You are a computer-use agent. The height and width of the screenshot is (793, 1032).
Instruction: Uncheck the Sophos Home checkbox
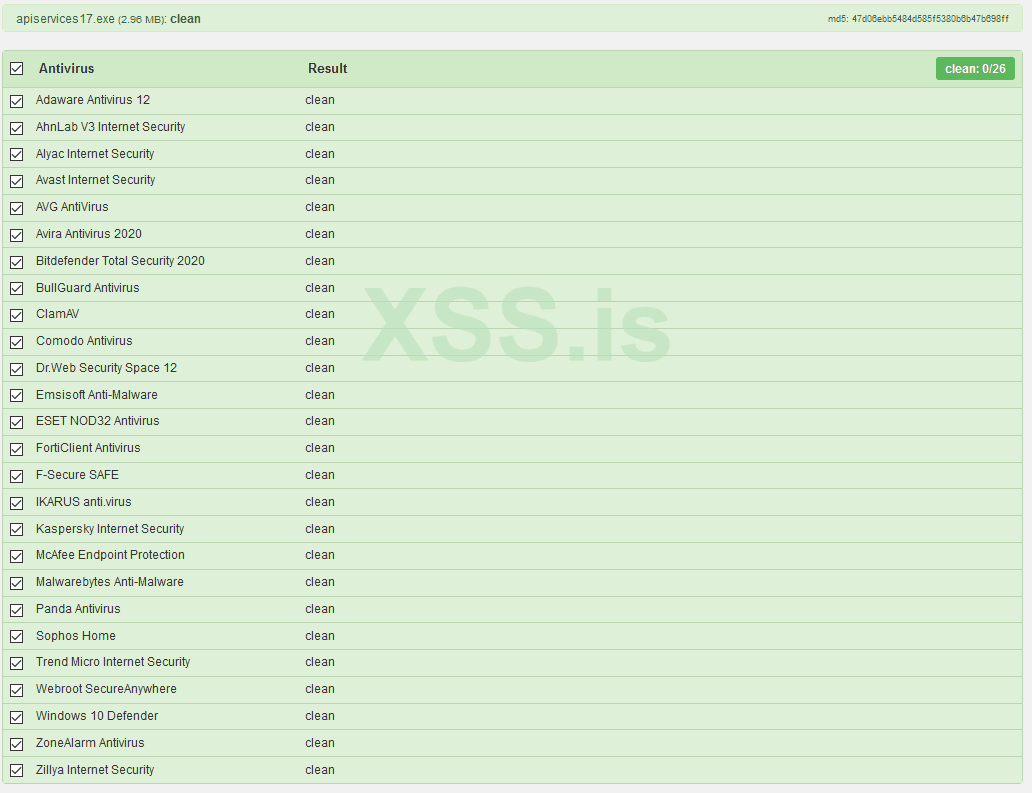pyautogui.click(x=16, y=637)
